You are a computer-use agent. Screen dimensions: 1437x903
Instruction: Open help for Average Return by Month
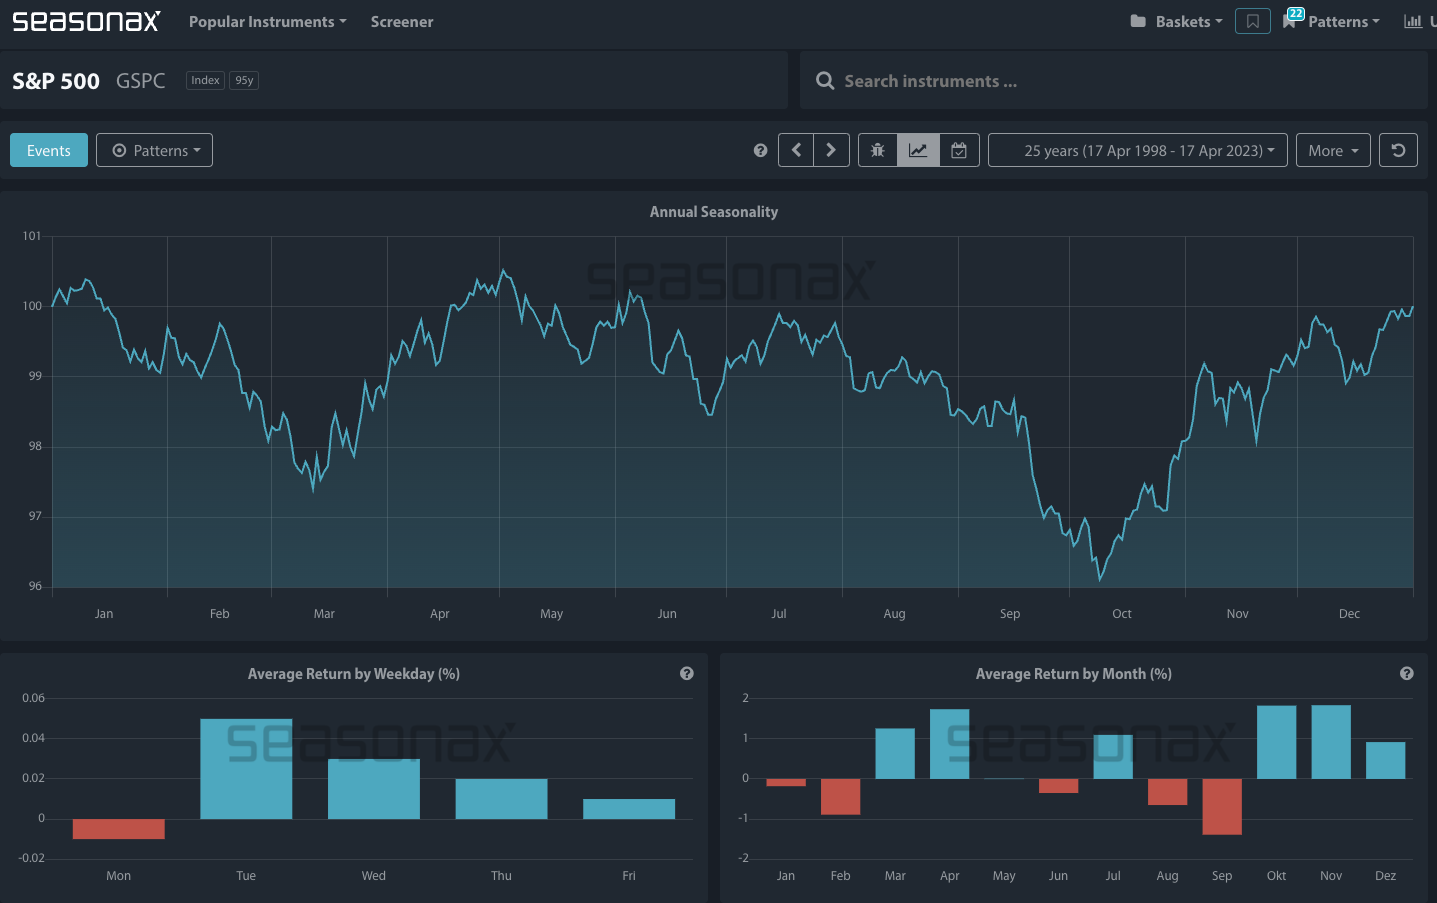coord(1407,673)
